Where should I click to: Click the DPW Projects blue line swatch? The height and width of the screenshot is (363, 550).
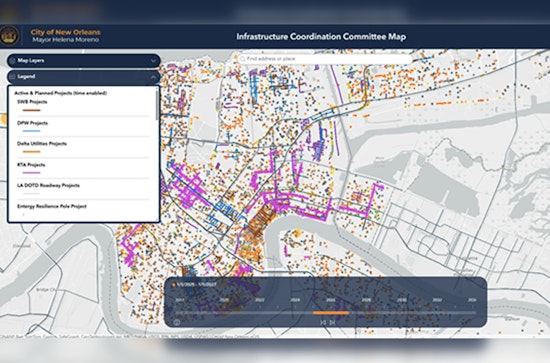[32, 131]
